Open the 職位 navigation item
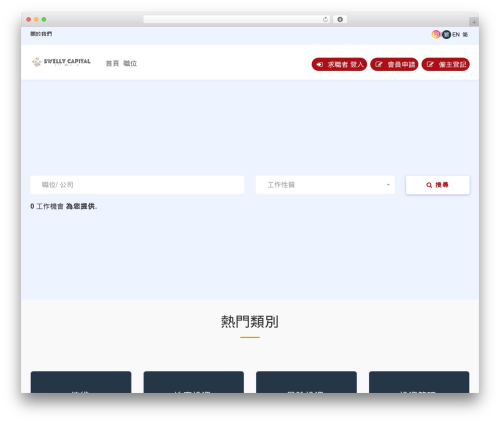The image size is (500, 423). point(130,63)
